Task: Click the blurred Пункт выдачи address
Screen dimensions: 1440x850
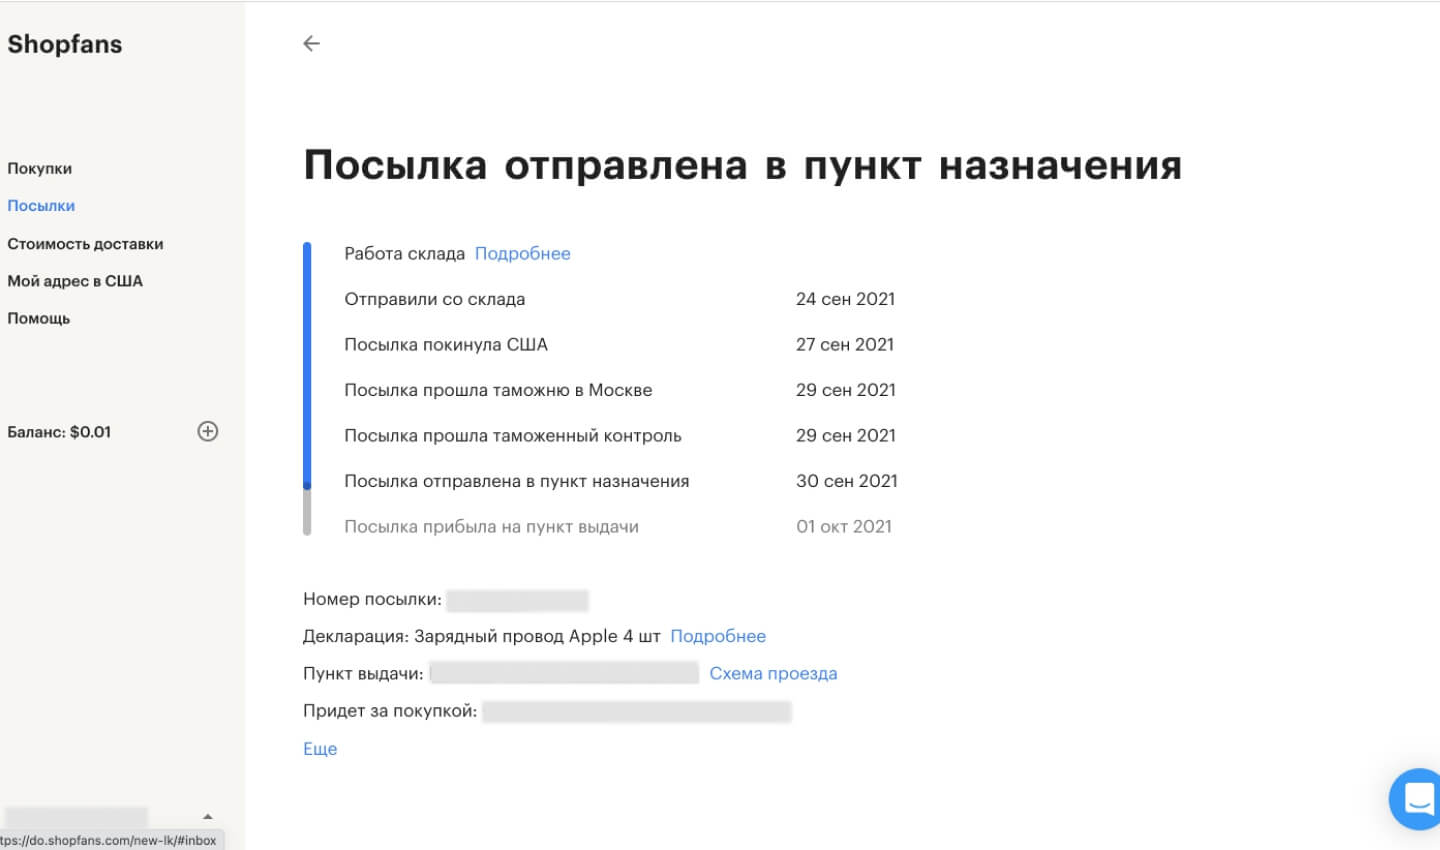Action: click(564, 674)
